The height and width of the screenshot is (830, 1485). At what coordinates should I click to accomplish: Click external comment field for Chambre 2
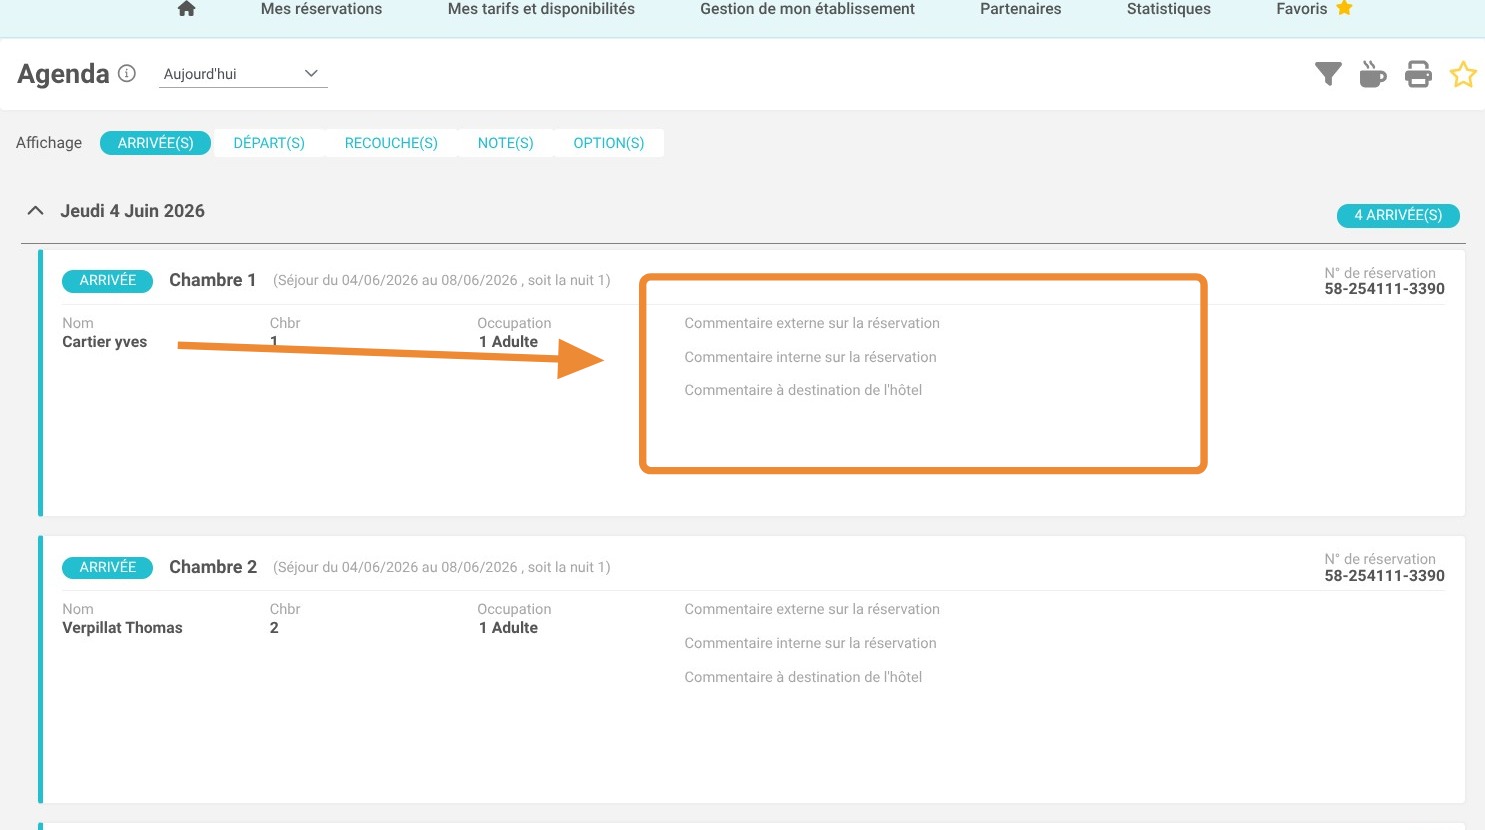812,609
